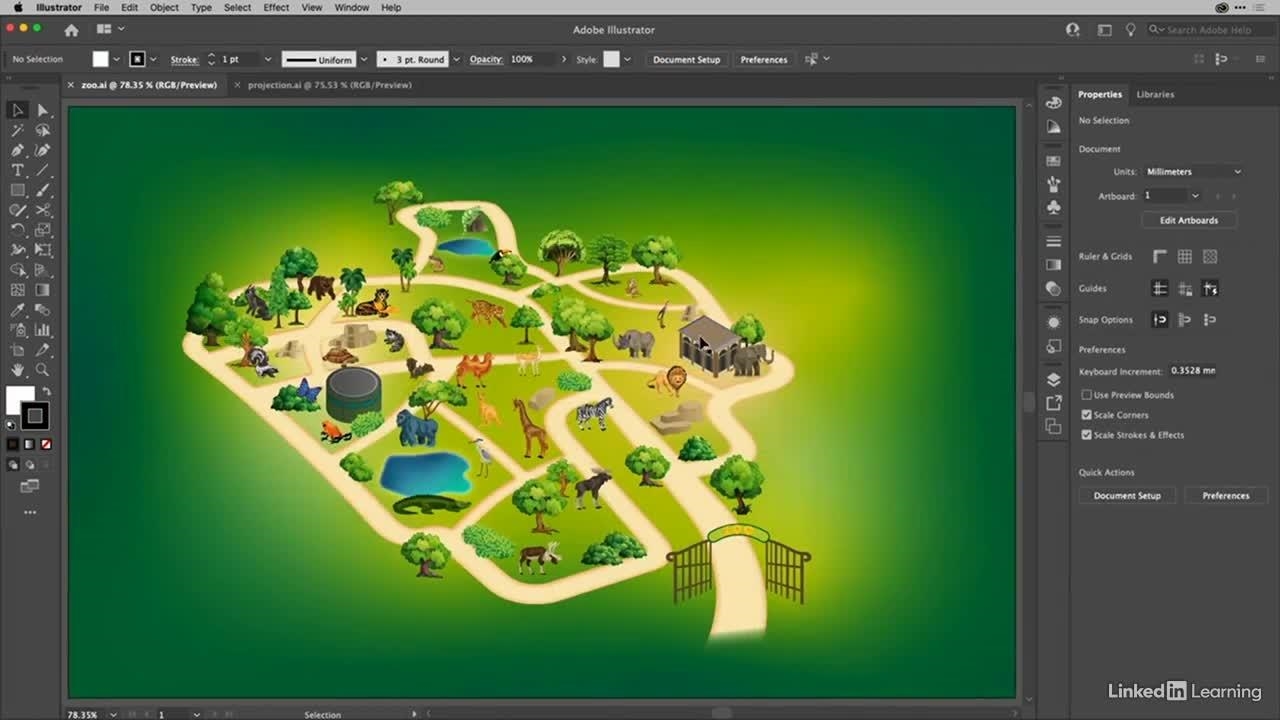Click the Edit Artboards button
Viewport: 1280px width, 720px height.
[x=1188, y=220]
